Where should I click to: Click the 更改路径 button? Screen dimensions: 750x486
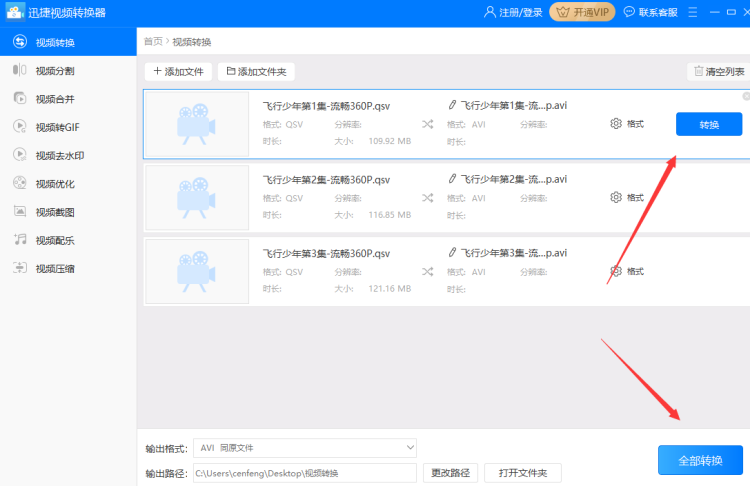450,473
